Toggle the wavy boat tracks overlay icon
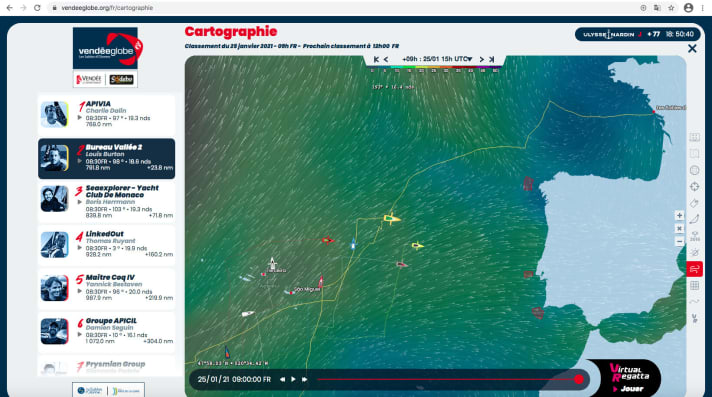Image resolution: width=712 pixels, height=397 pixels. point(694,302)
